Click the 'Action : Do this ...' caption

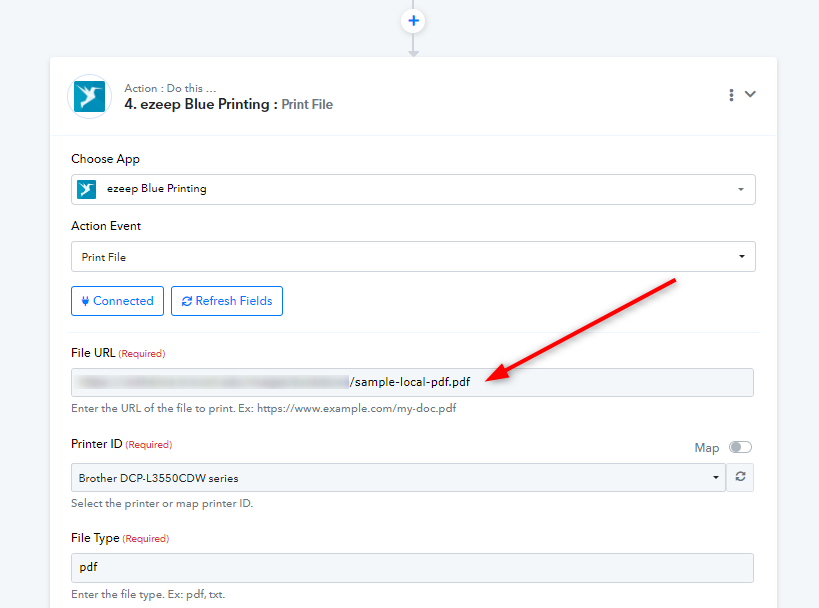(170, 88)
